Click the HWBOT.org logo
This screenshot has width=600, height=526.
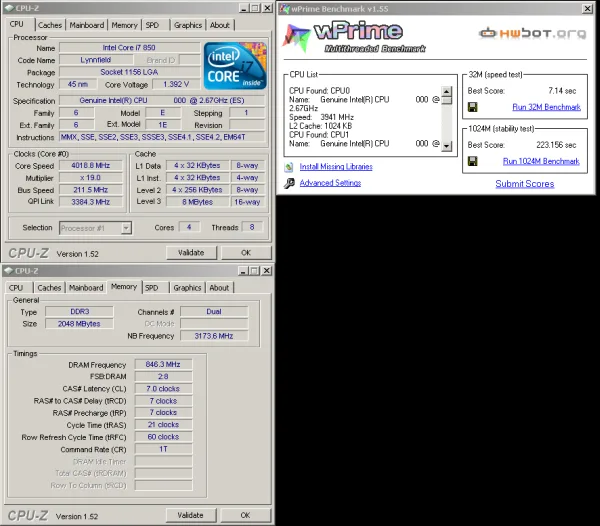tap(532, 33)
